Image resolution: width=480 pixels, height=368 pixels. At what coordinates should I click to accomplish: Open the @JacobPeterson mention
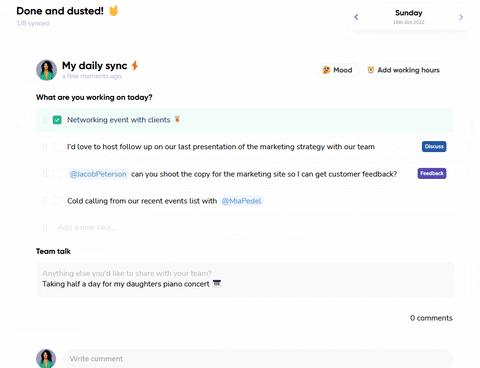[x=98, y=174]
